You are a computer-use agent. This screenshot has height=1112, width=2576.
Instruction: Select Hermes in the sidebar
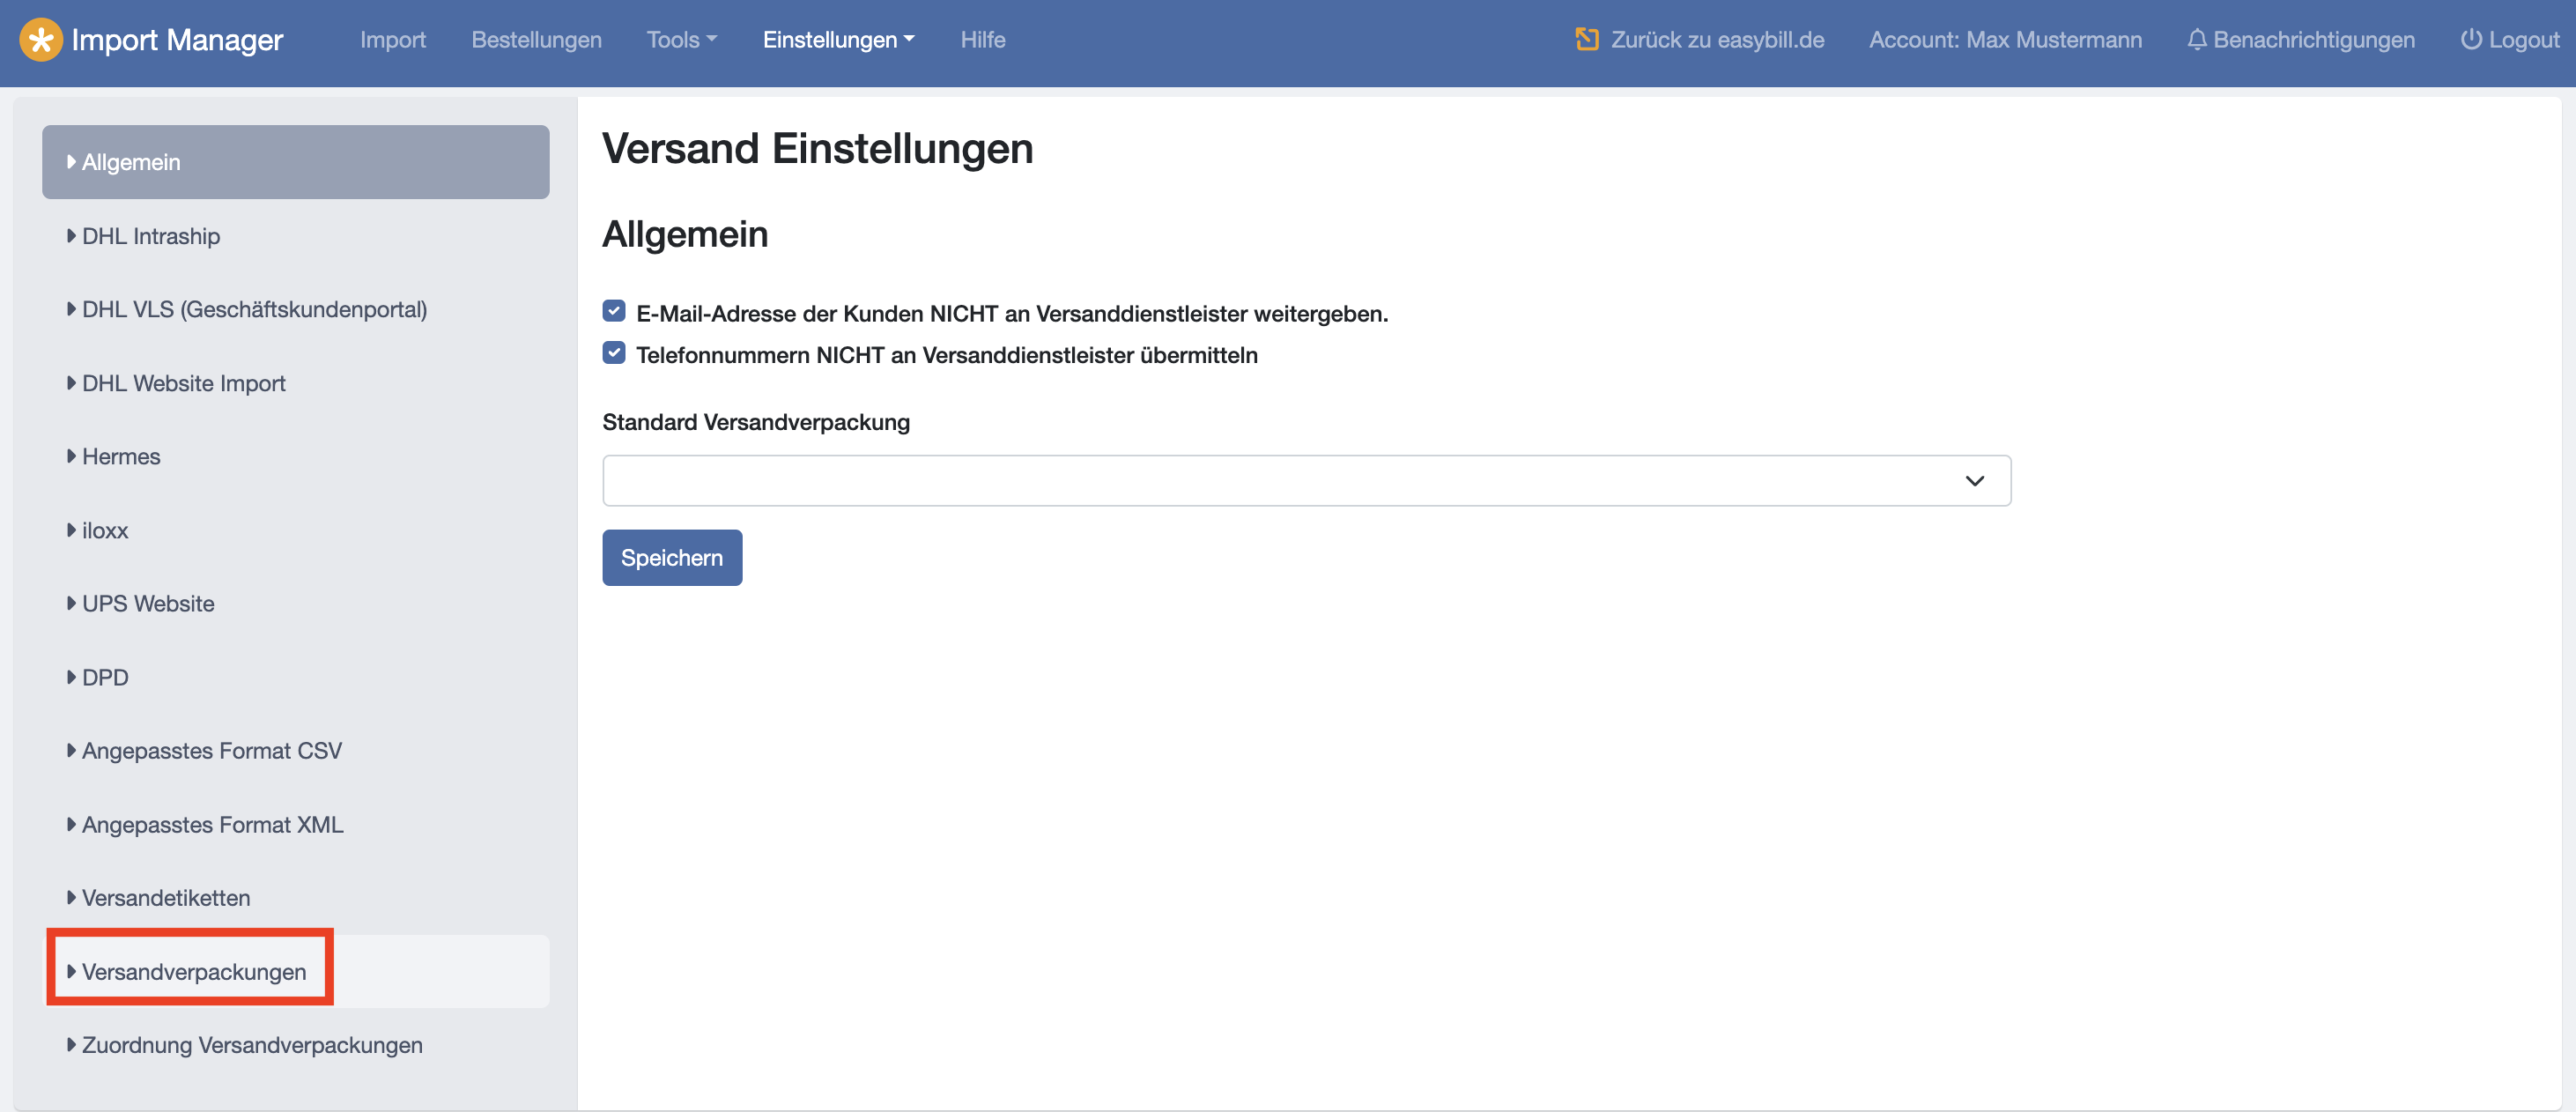(296, 456)
